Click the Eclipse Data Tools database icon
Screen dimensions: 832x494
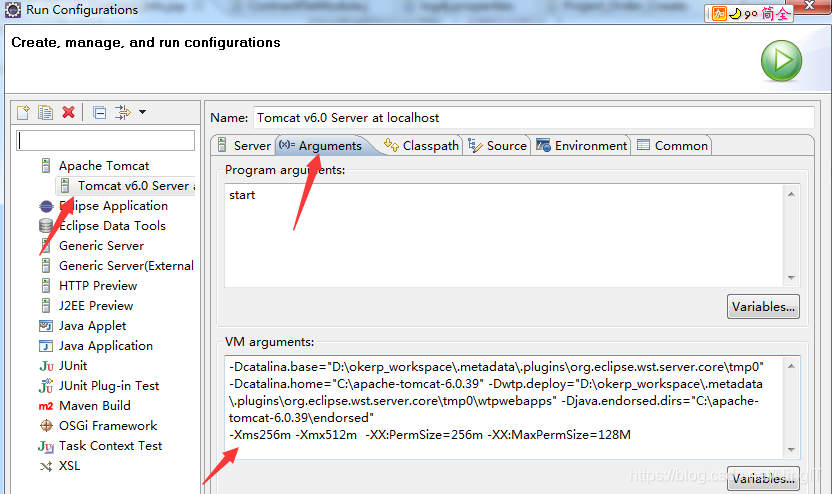coord(46,226)
